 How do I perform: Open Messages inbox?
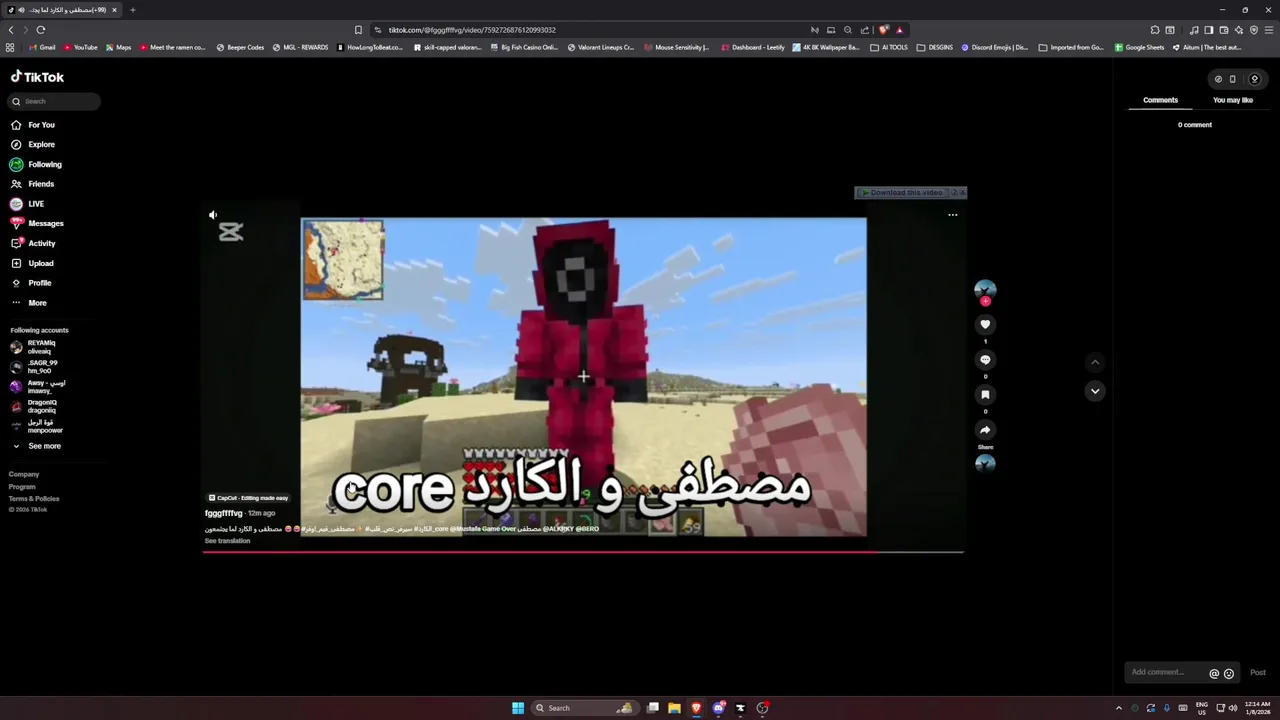click(37, 223)
